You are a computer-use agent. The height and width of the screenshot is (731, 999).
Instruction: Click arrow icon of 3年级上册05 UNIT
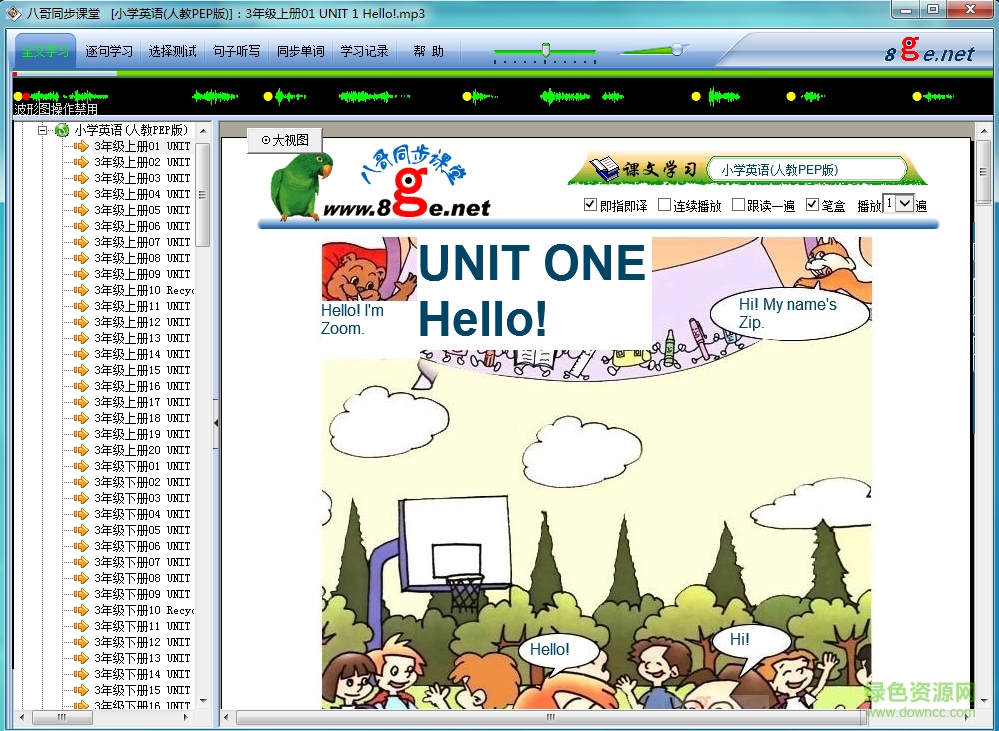click(x=81, y=210)
